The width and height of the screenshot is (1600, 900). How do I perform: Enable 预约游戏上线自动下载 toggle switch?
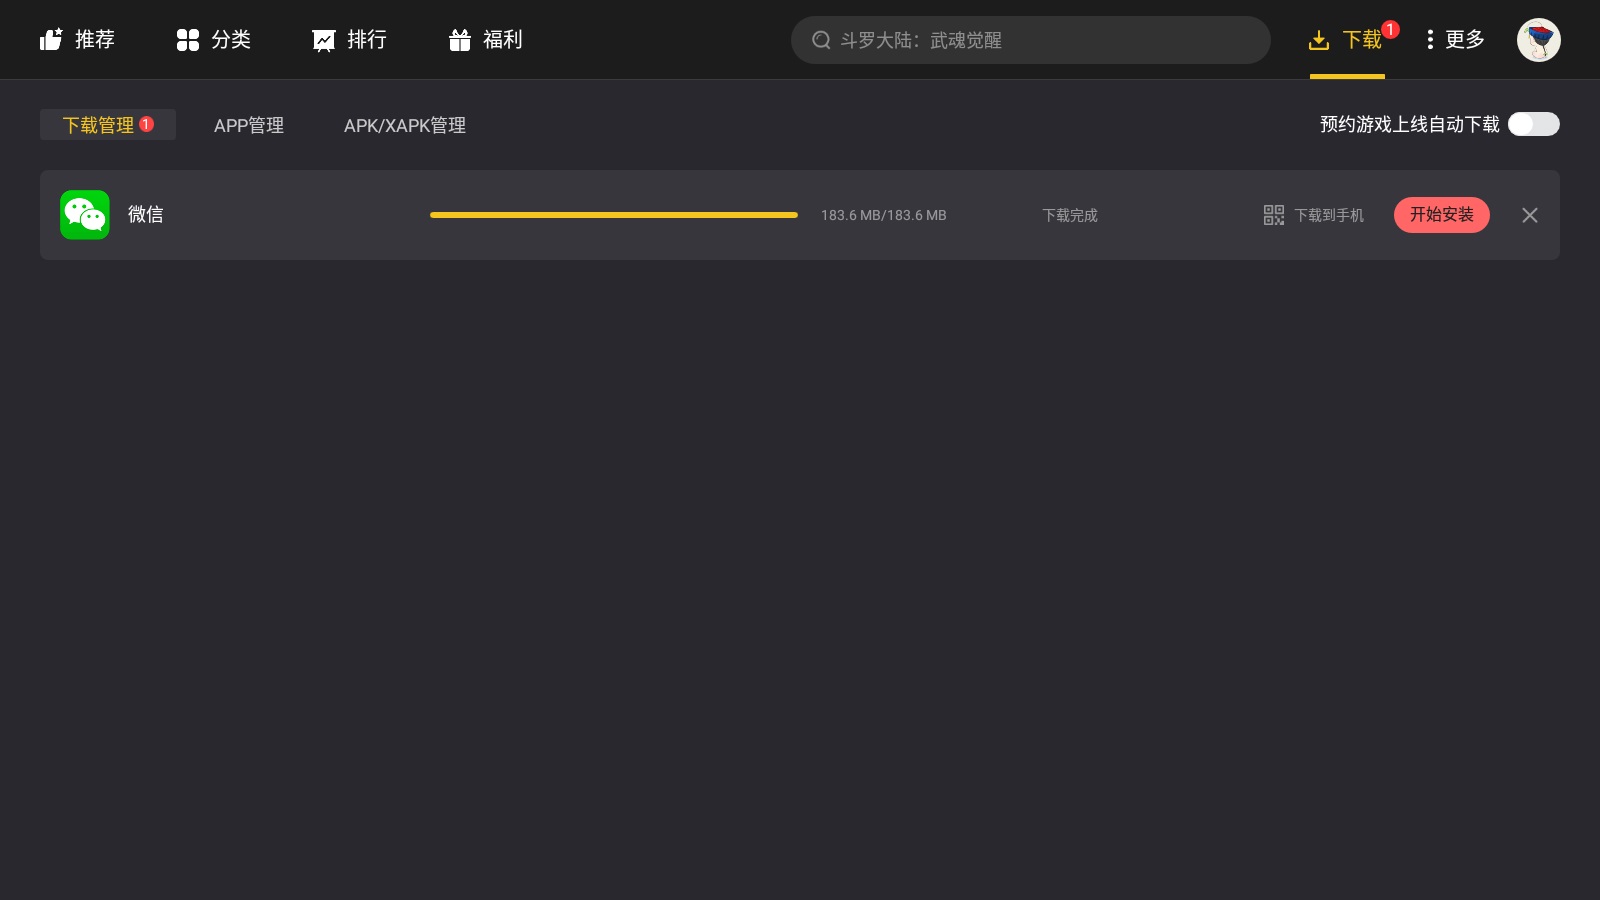[x=1533, y=124]
